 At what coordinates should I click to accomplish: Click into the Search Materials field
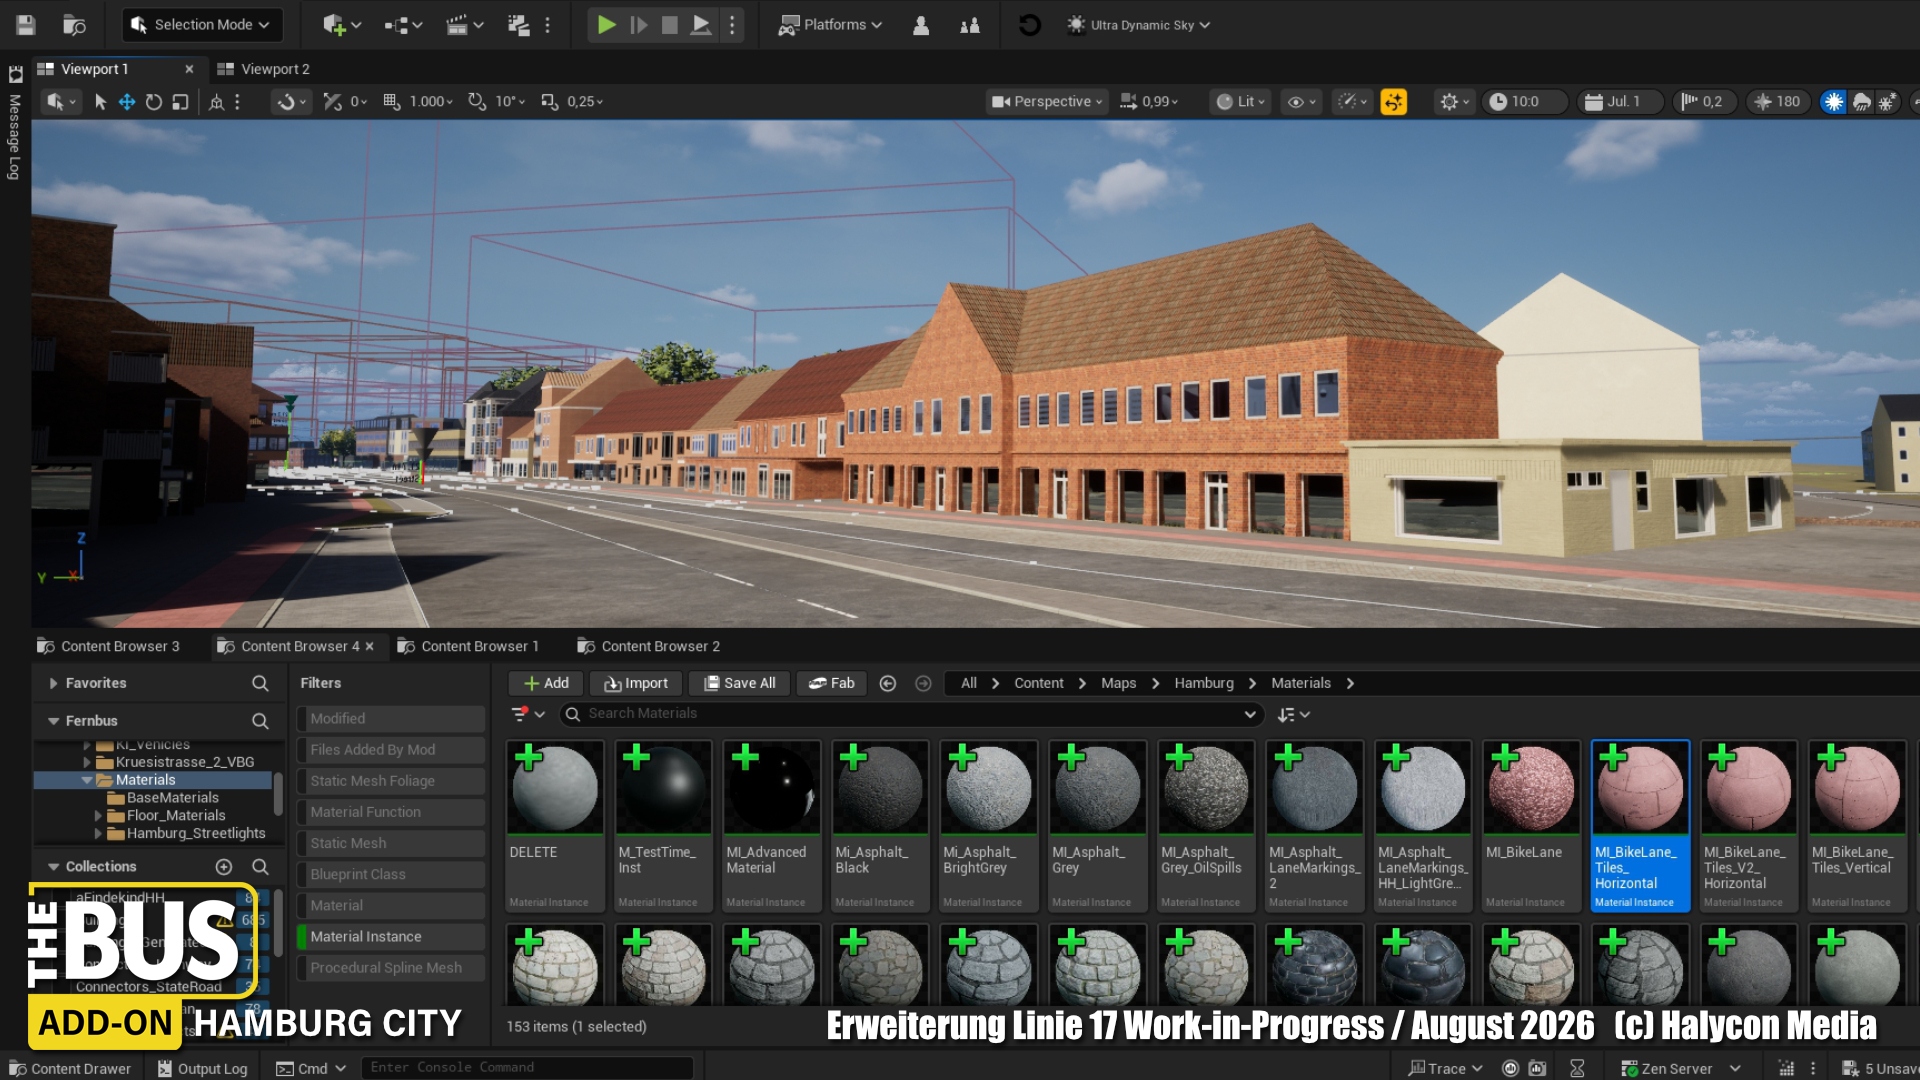click(910, 714)
